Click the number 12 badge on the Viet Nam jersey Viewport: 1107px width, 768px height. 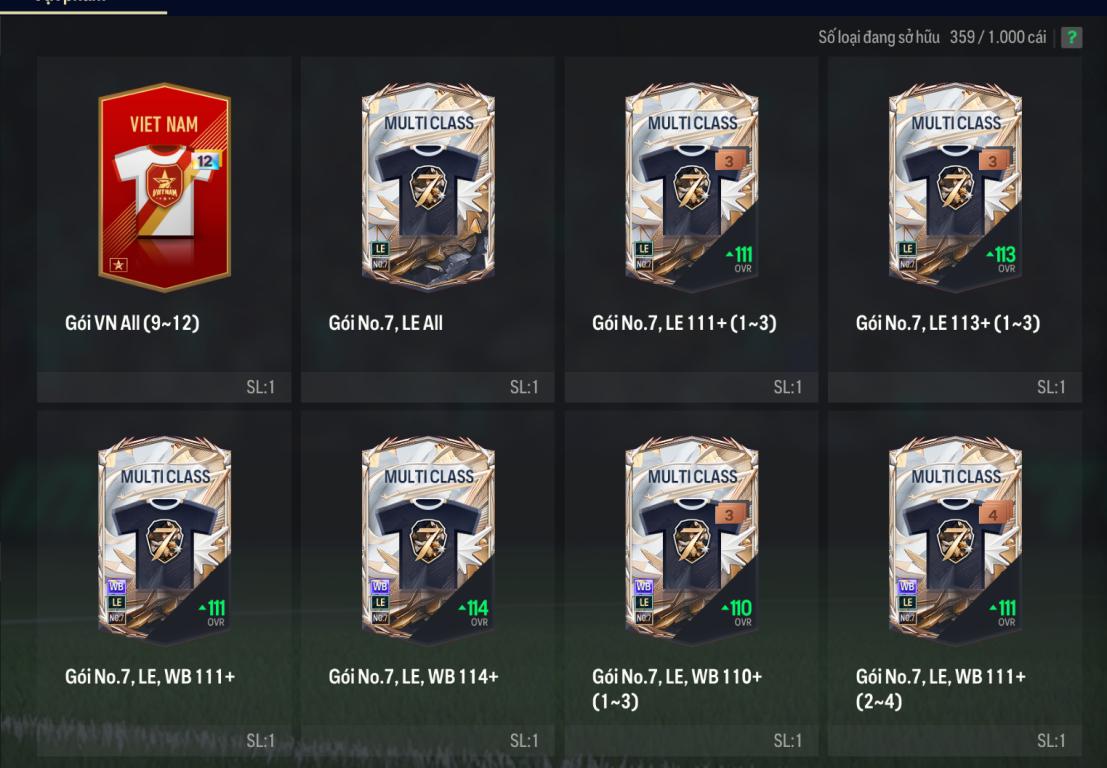[205, 161]
